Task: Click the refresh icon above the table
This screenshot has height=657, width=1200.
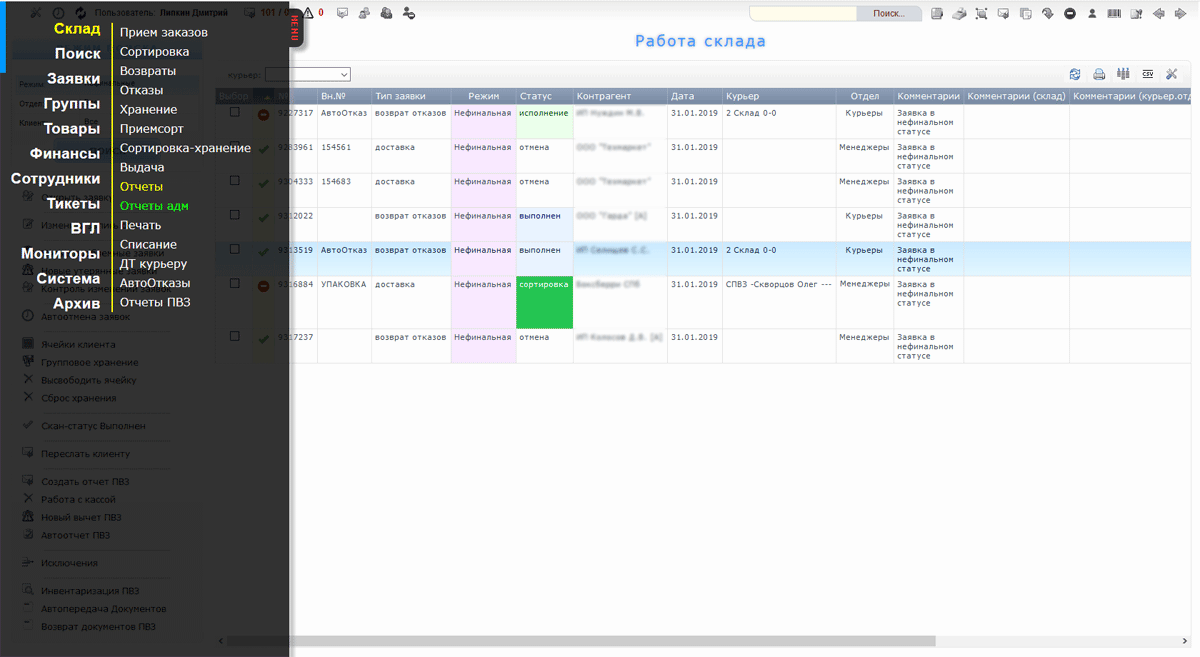Action: point(1075,74)
